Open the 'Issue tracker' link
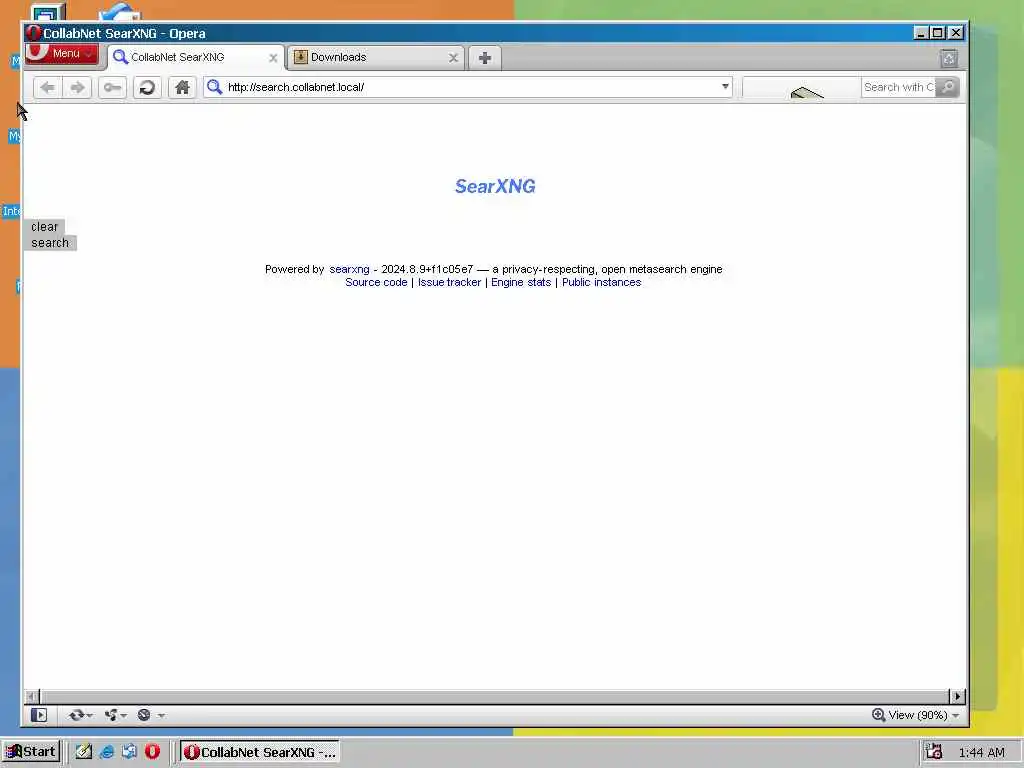This screenshot has height=768, width=1024. click(449, 282)
